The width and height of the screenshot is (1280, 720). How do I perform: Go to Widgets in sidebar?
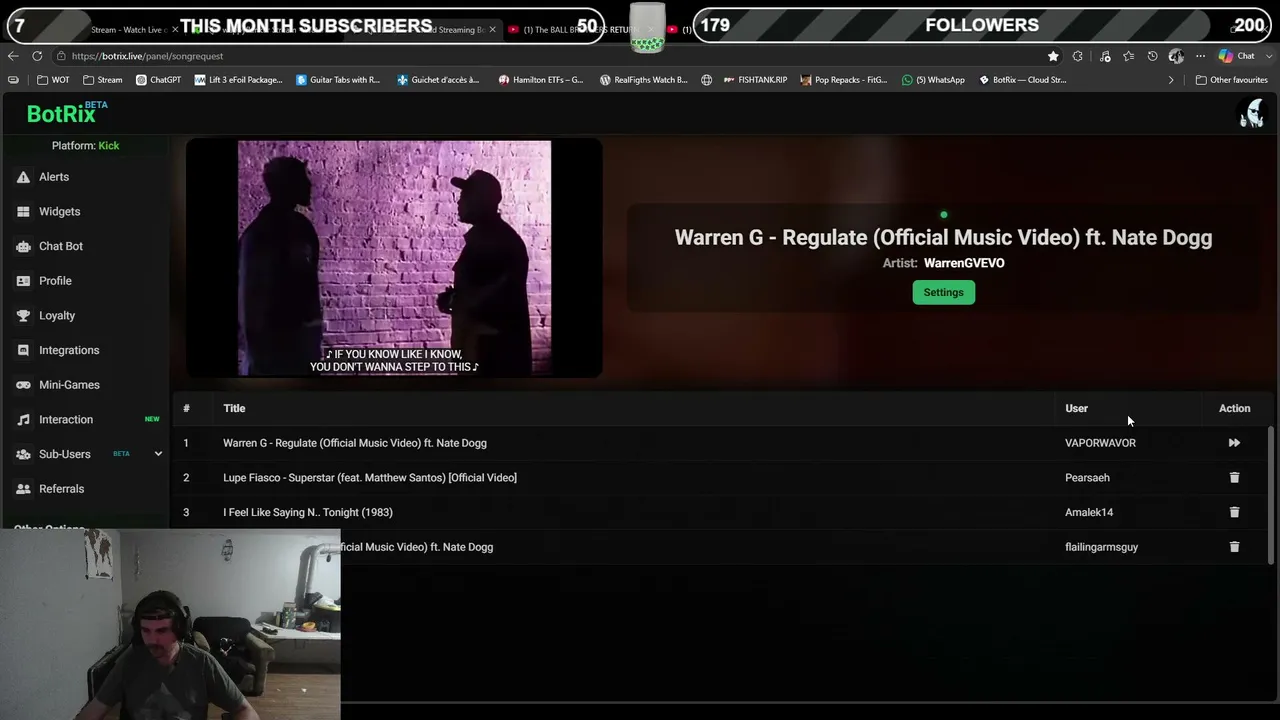point(59,212)
